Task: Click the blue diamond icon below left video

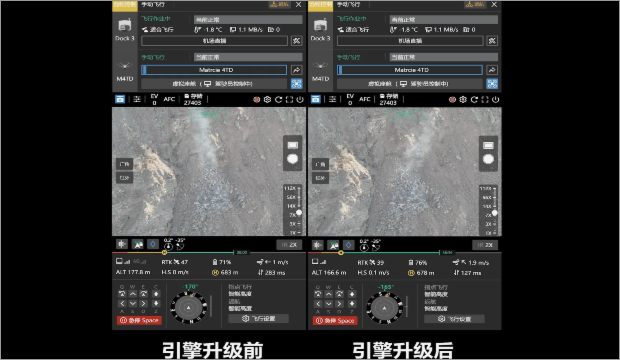Action: point(153,244)
